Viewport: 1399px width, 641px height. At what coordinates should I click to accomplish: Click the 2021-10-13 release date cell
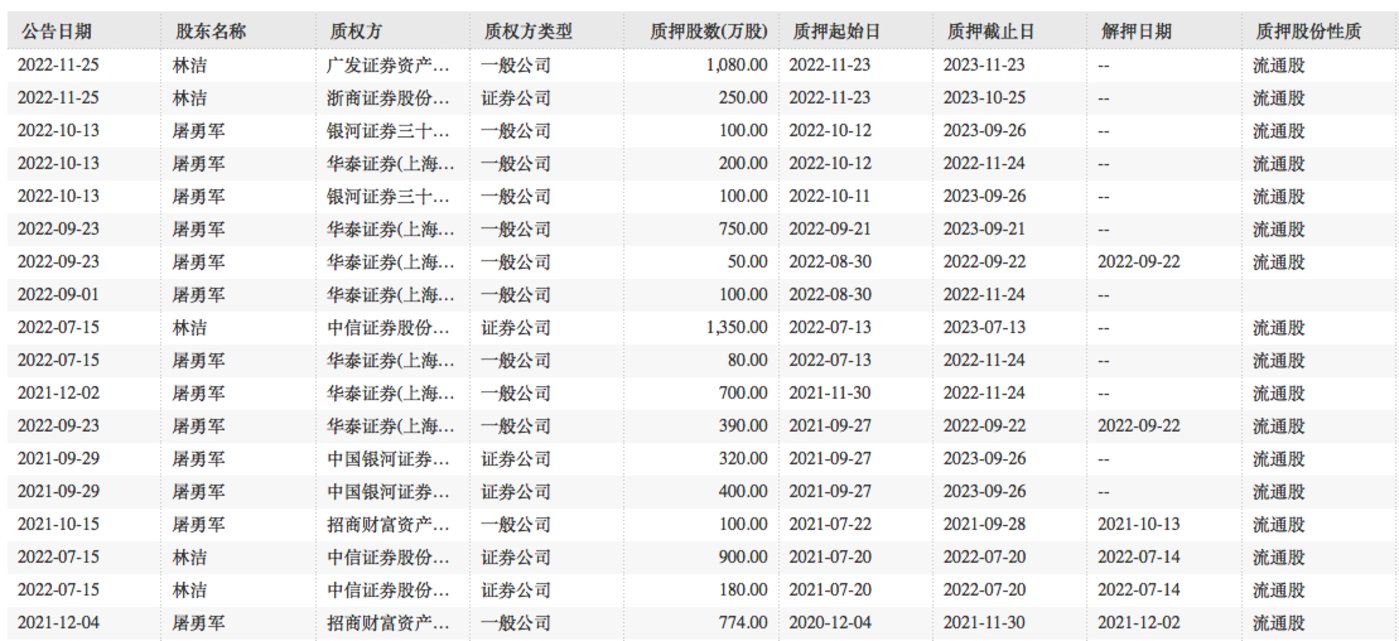tap(1138, 524)
